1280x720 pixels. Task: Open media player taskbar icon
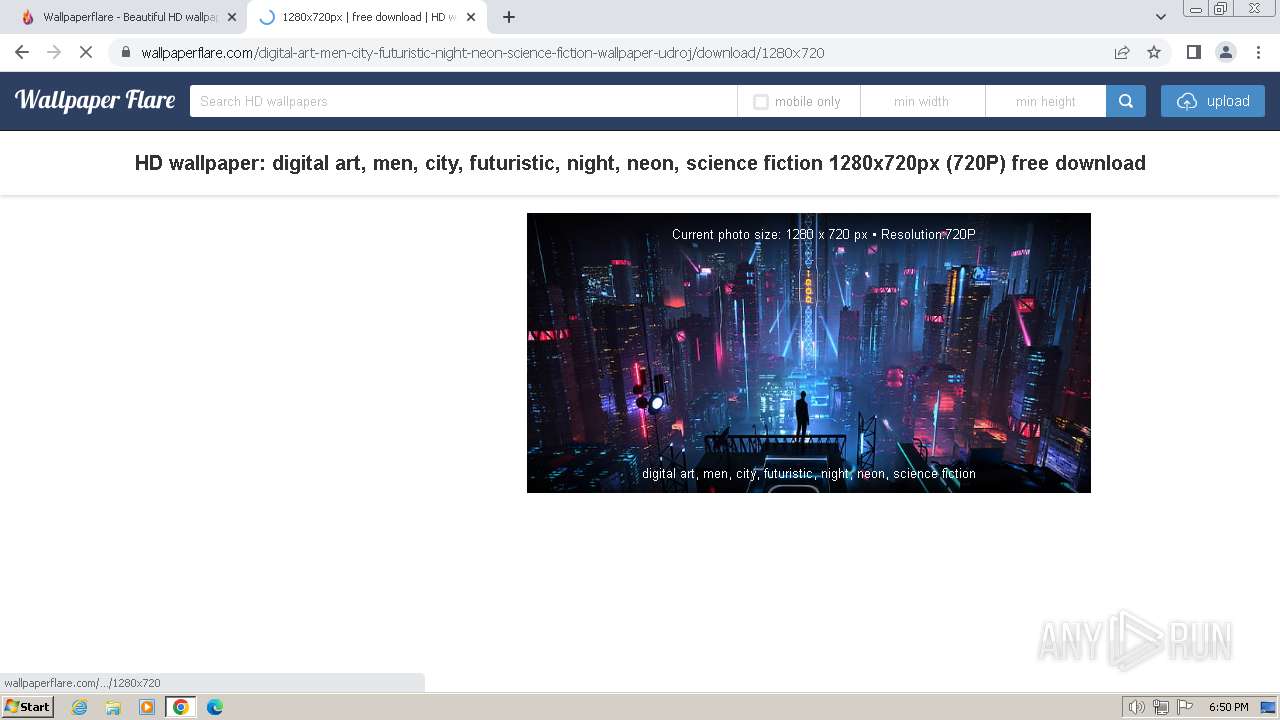tap(147, 707)
